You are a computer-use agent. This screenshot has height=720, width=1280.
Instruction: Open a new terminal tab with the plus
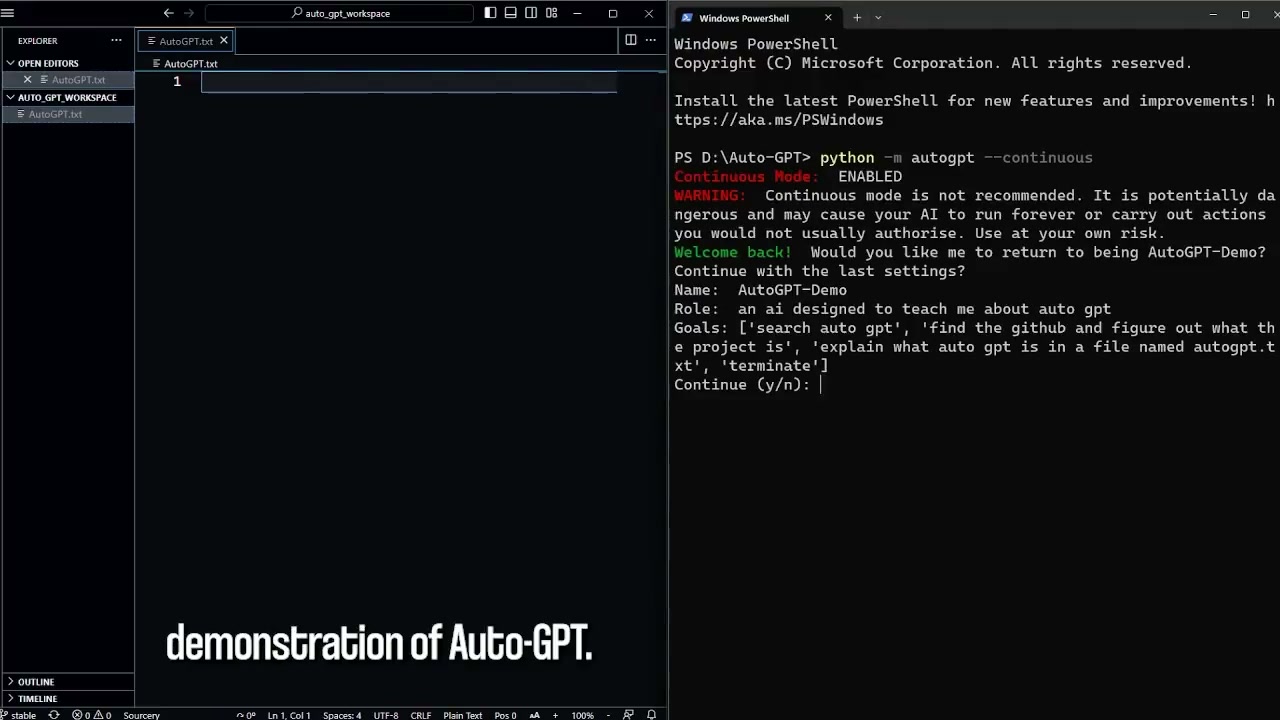(857, 17)
